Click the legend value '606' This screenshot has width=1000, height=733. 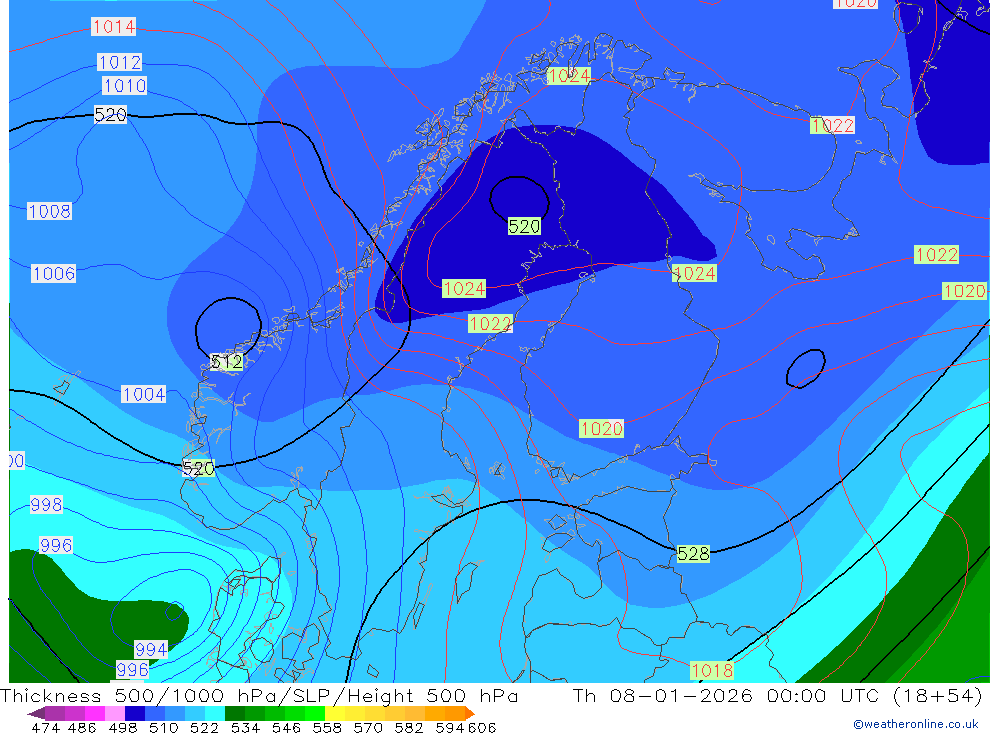click(482, 727)
